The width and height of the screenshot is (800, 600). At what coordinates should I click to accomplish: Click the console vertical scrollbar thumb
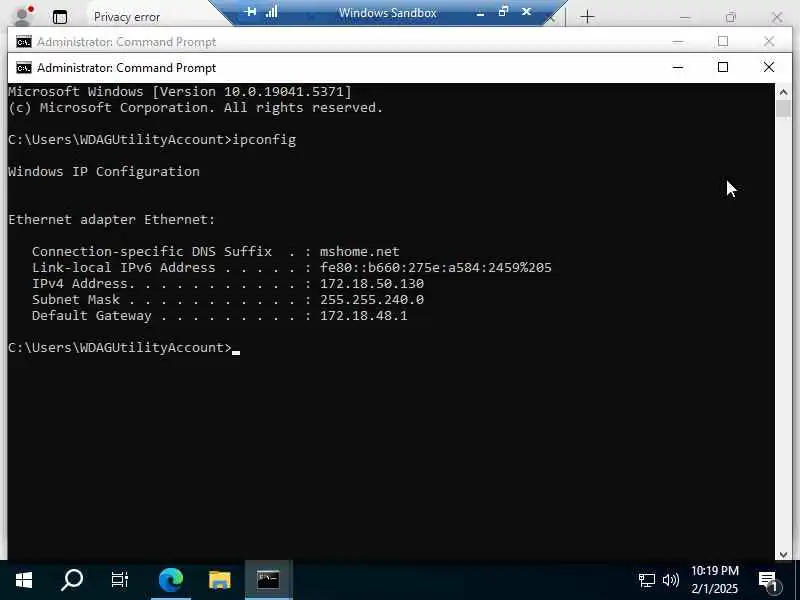click(783, 109)
